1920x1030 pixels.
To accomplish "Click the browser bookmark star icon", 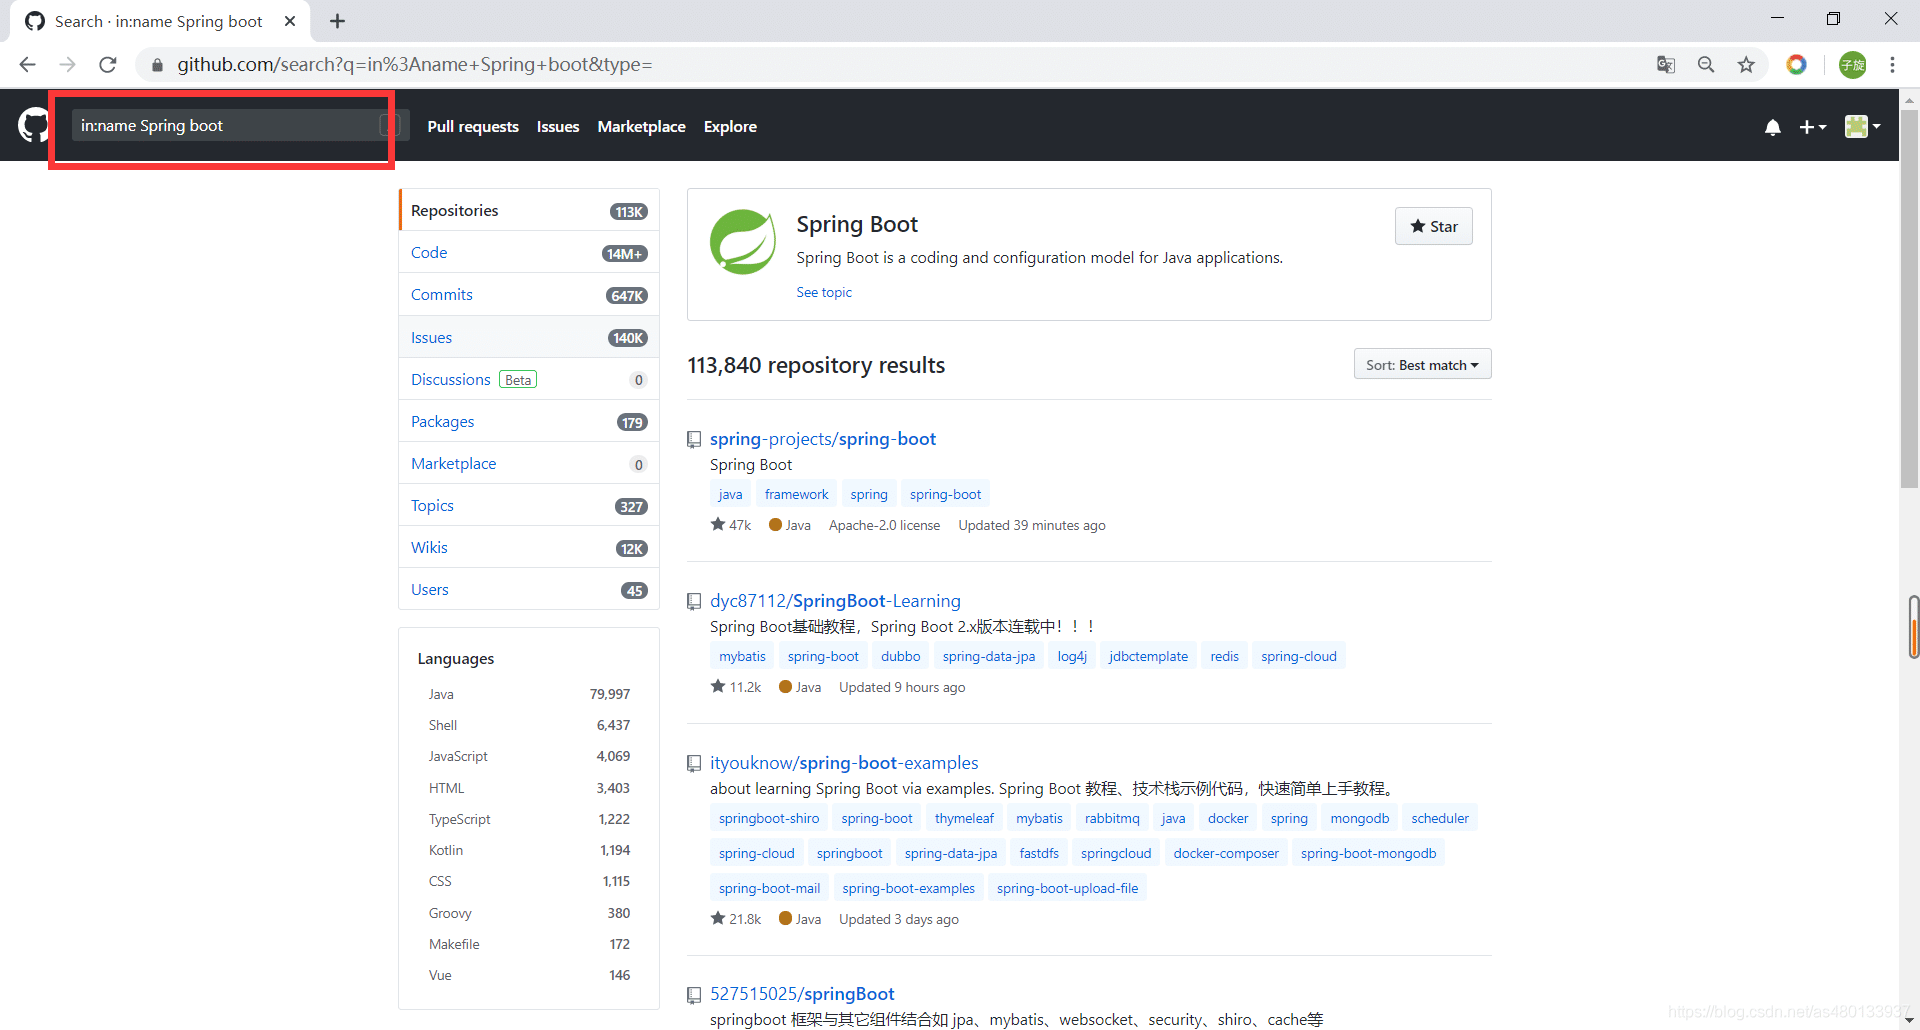I will pyautogui.click(x=1746, y=65).
